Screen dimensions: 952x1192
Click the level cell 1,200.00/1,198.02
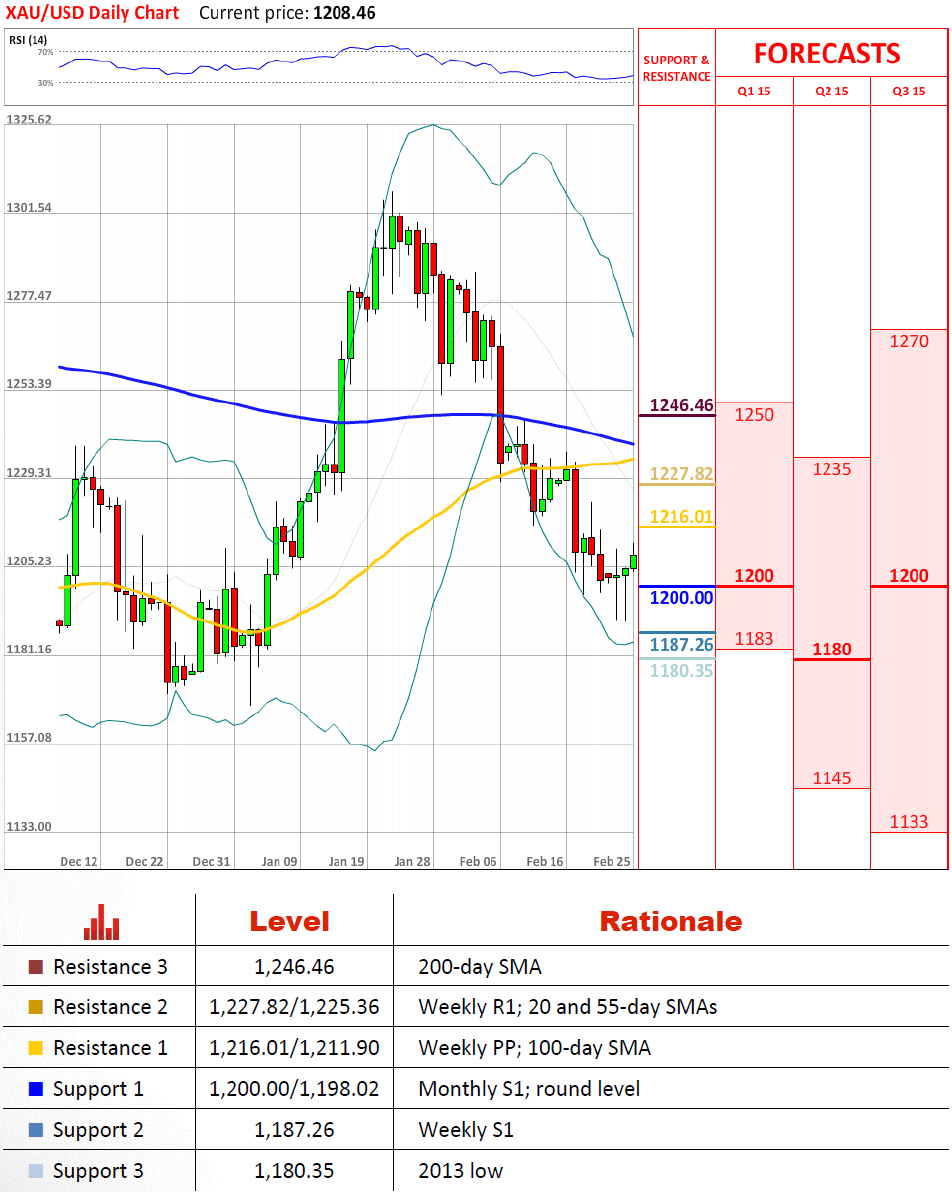click(x=294, y=1089)
